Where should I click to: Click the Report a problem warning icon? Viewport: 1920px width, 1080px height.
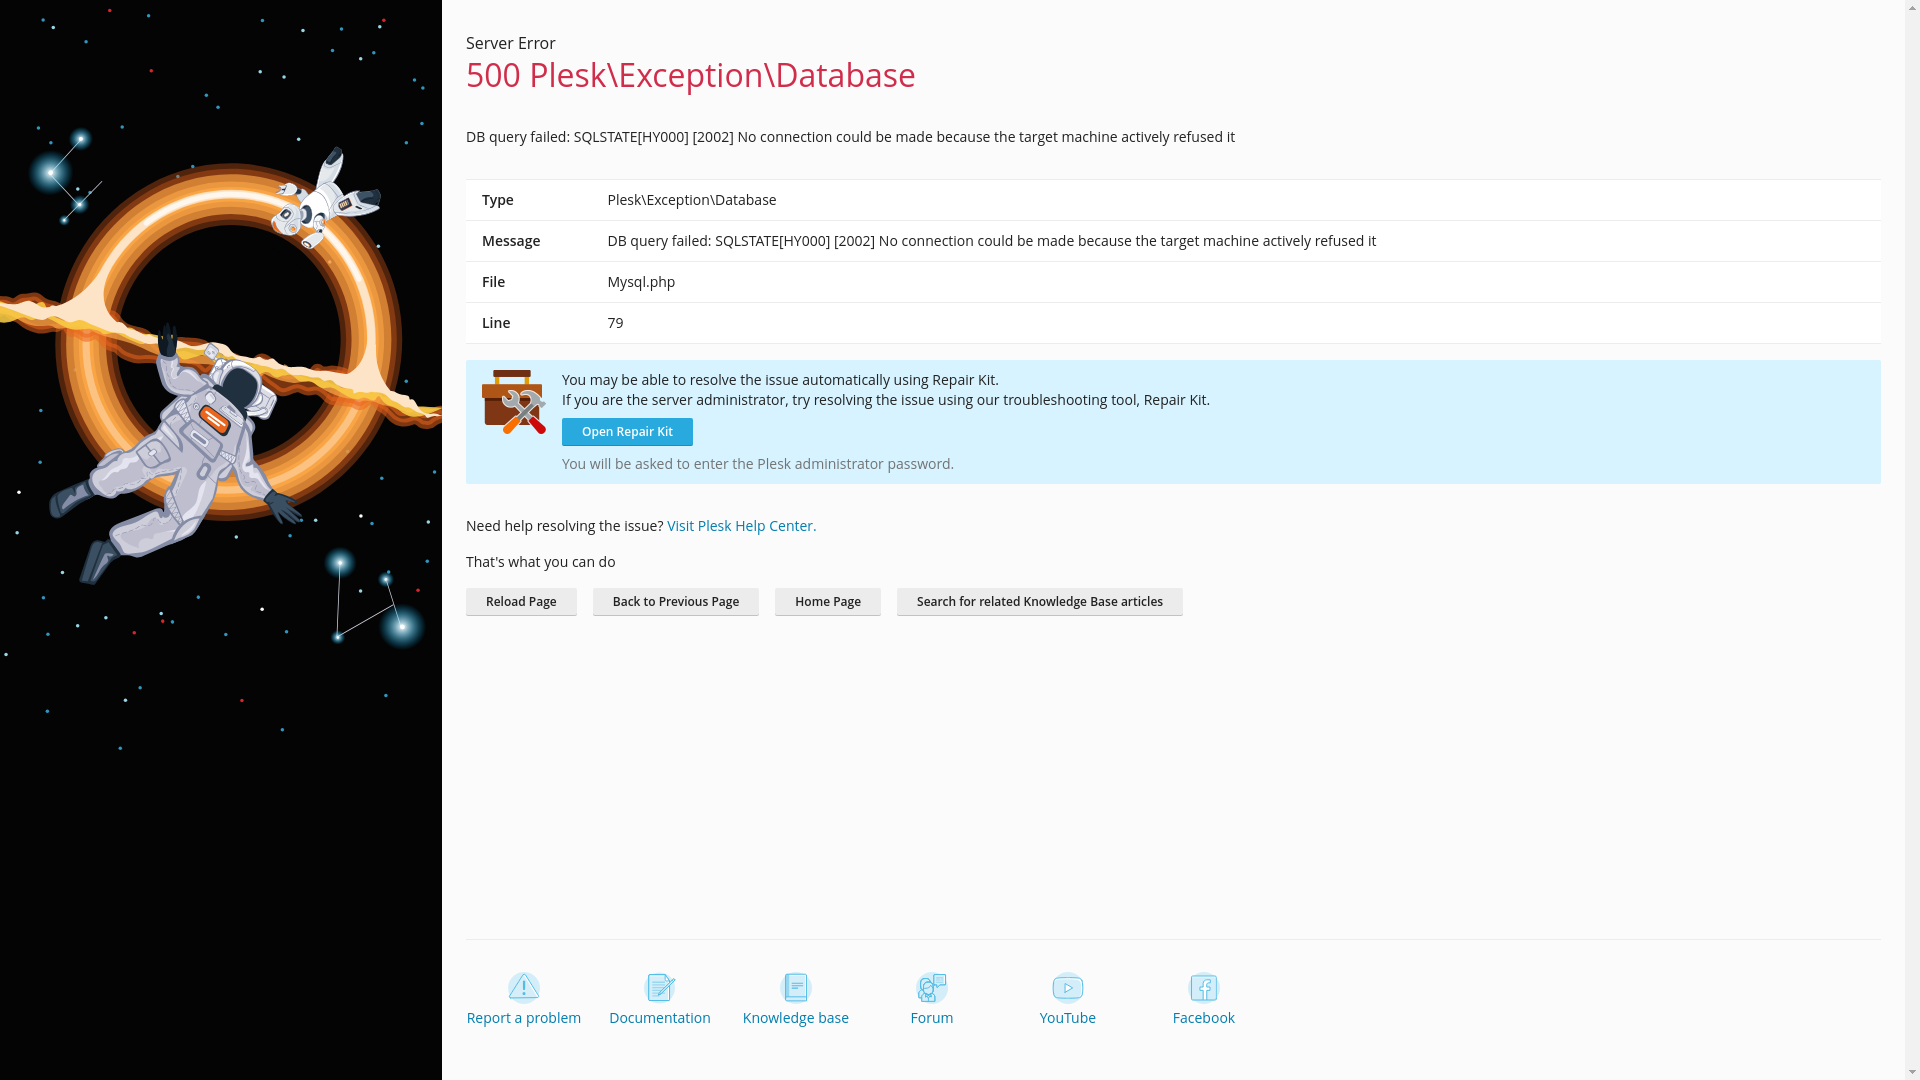click(x=523, y=988)
